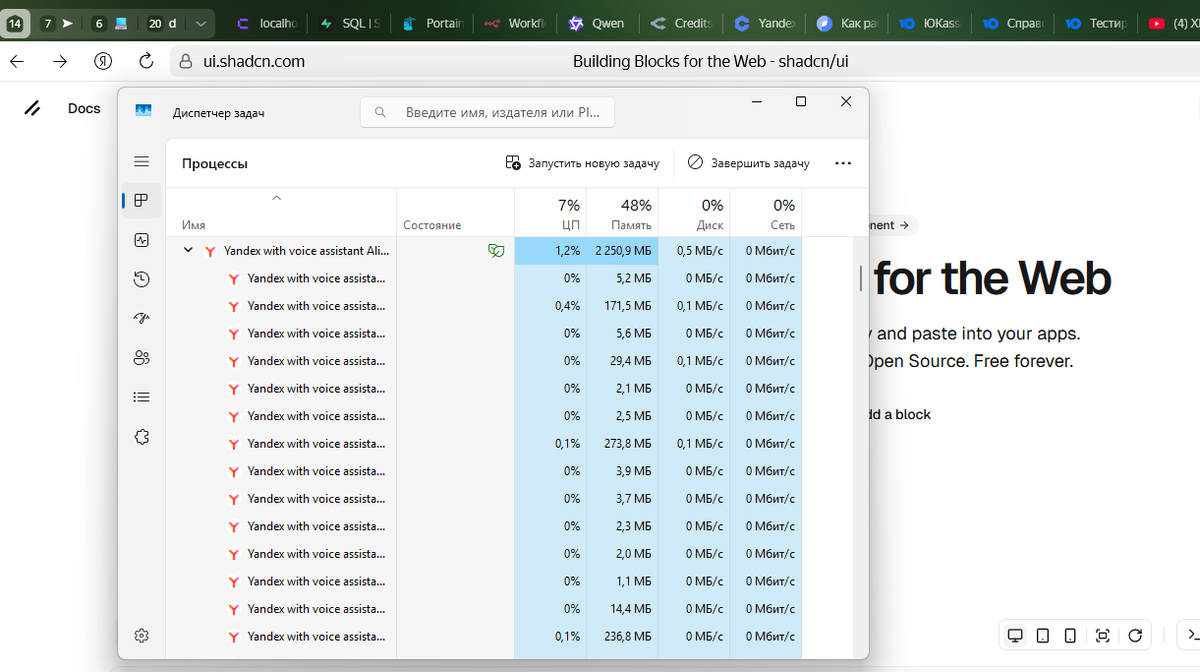Open Startup apps page in sidebar
The width and height of the screenshot is (1200, 672).
[x=141, y=318]
